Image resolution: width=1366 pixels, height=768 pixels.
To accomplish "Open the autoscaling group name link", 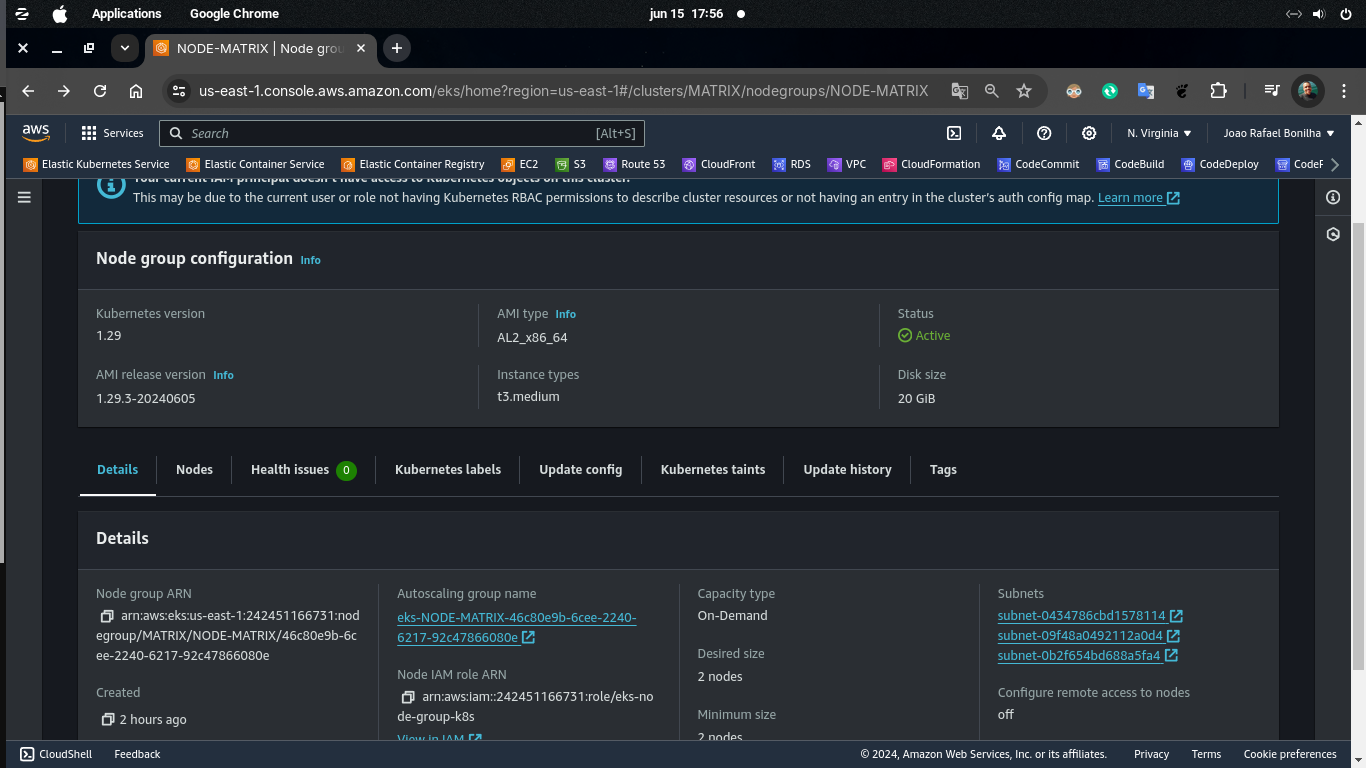I will tap(517, 628).
